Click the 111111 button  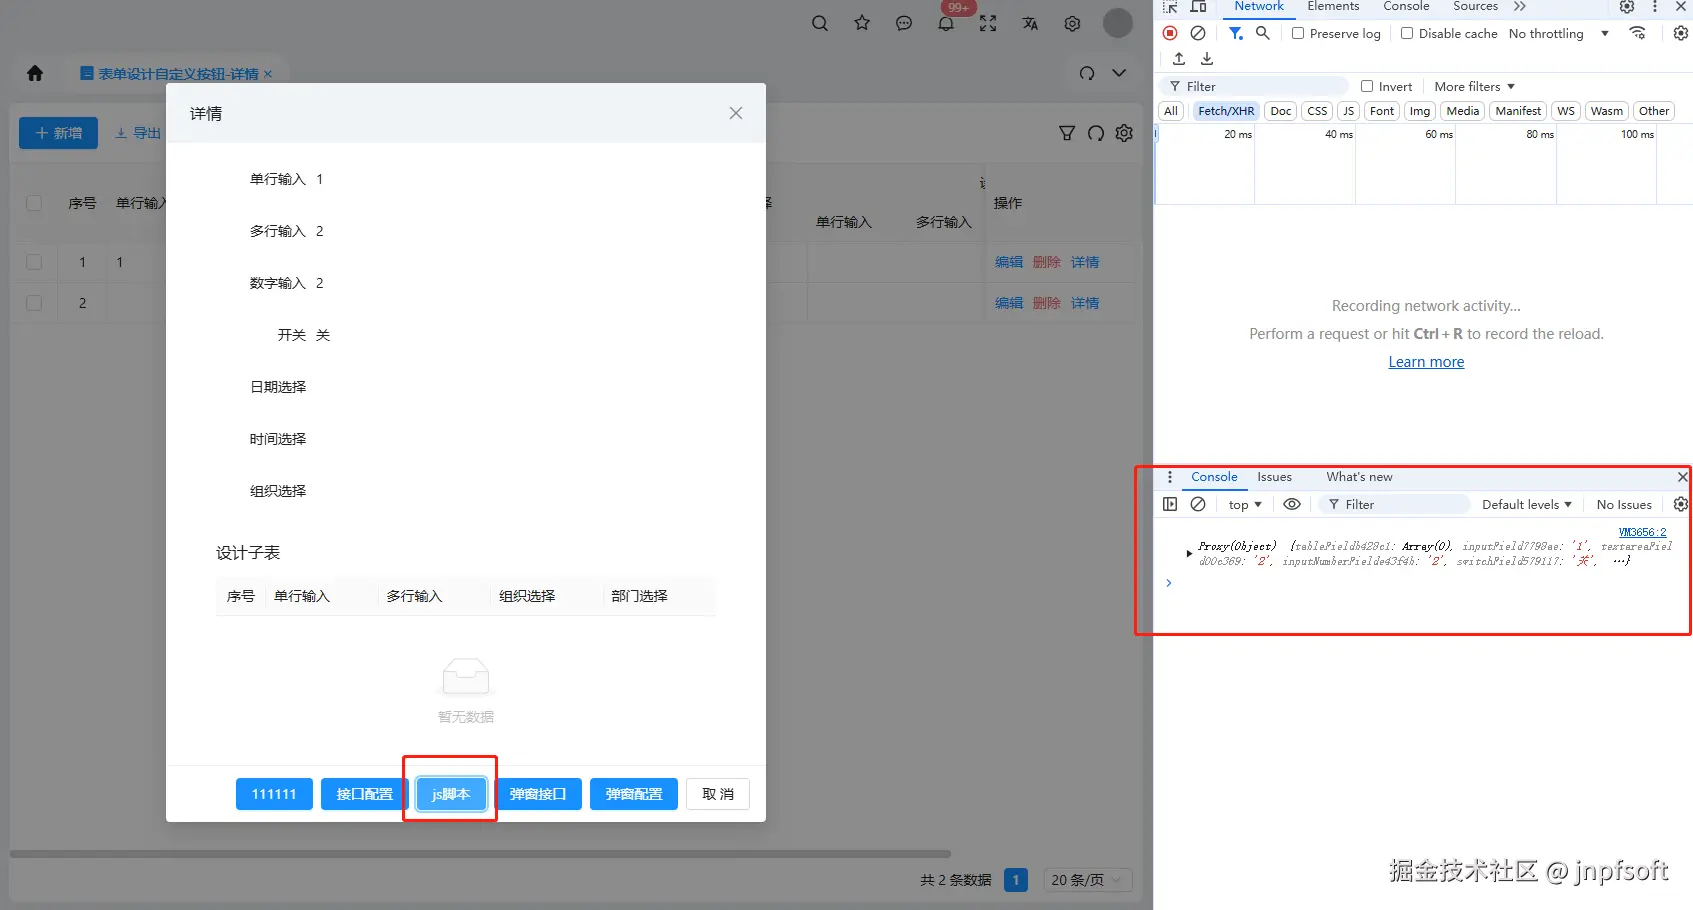(x=274, y=794)
